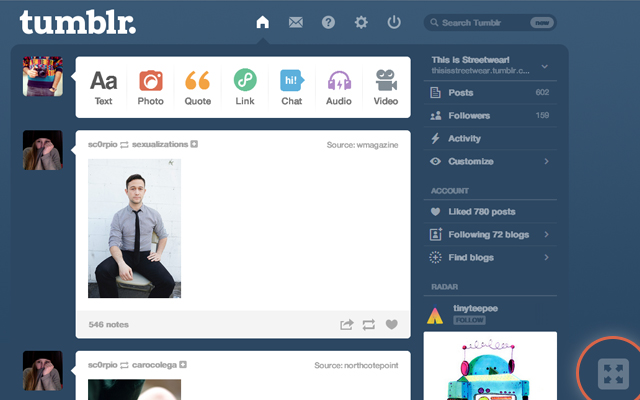
Task: Create a new Link post
Action: [245, 87]
